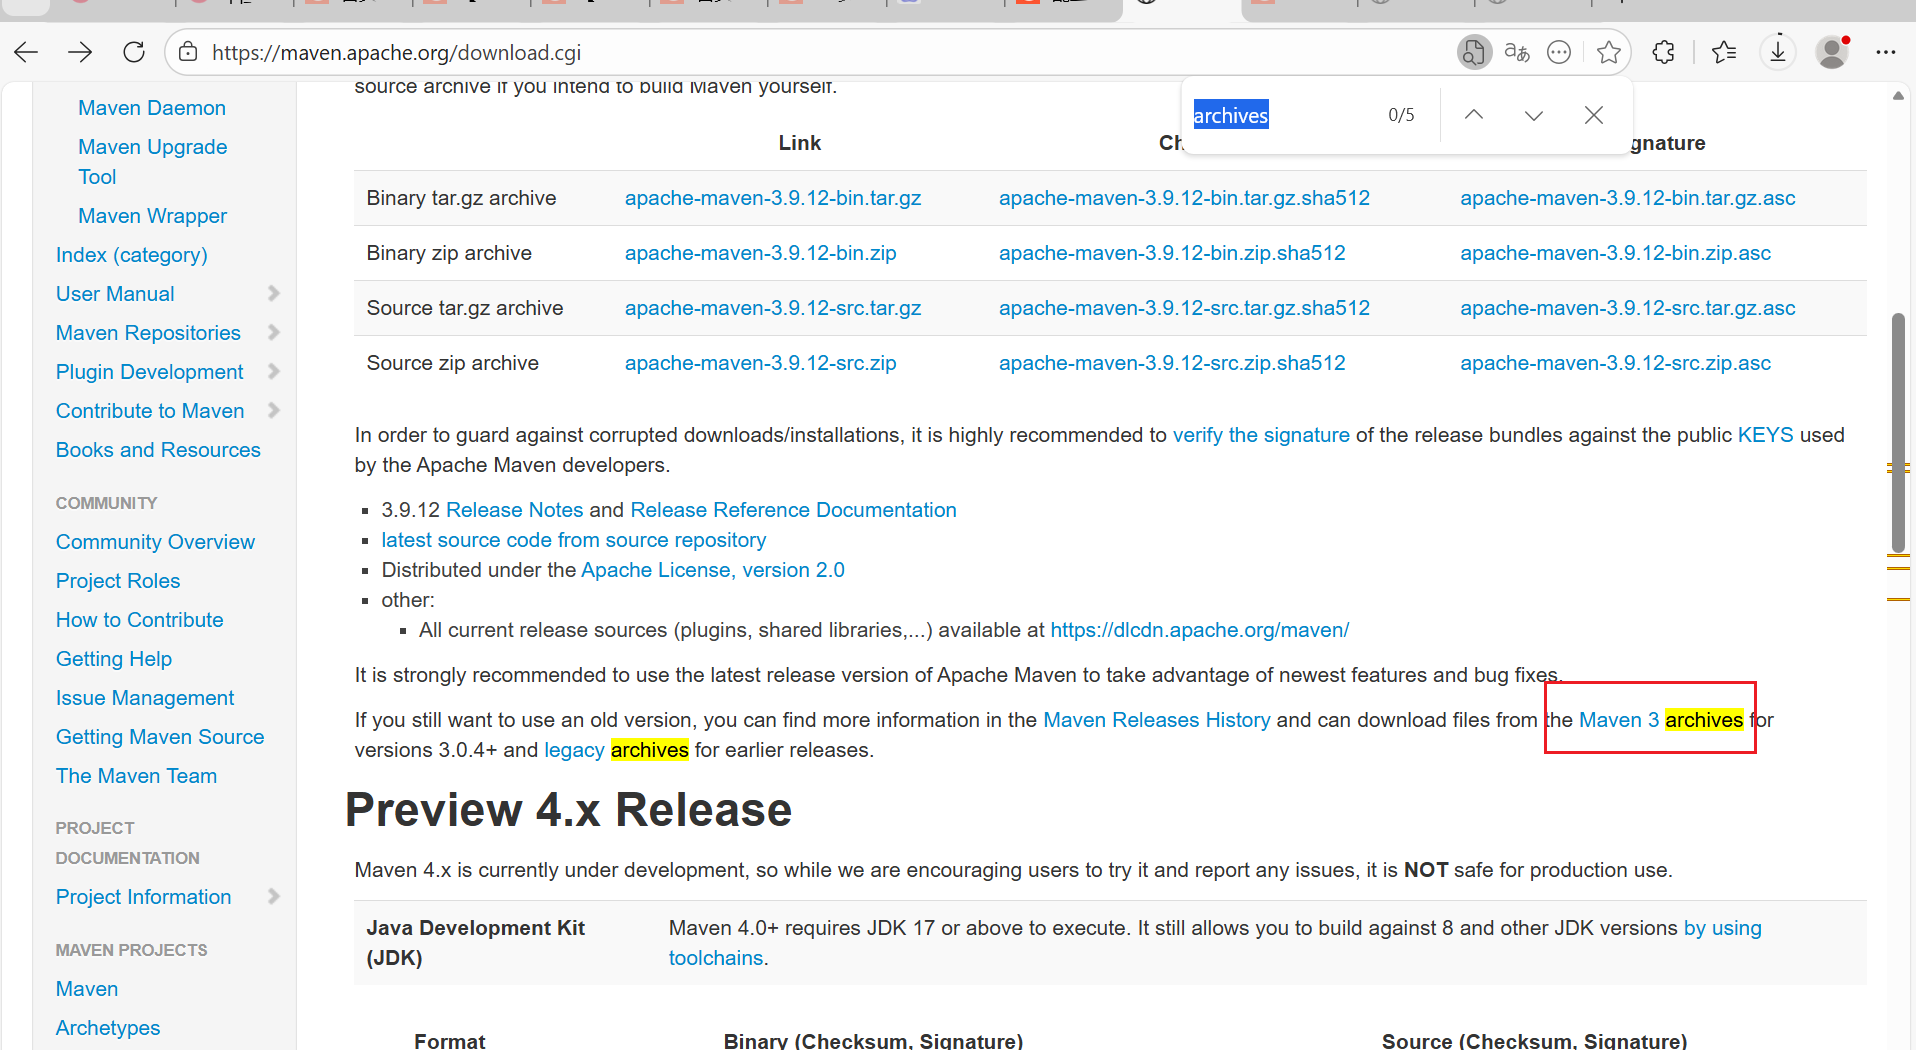The width and height of the screenshot is (1916, 1050).
Task: Open Apache License, version 2.0 link
Action: point(713,570)
